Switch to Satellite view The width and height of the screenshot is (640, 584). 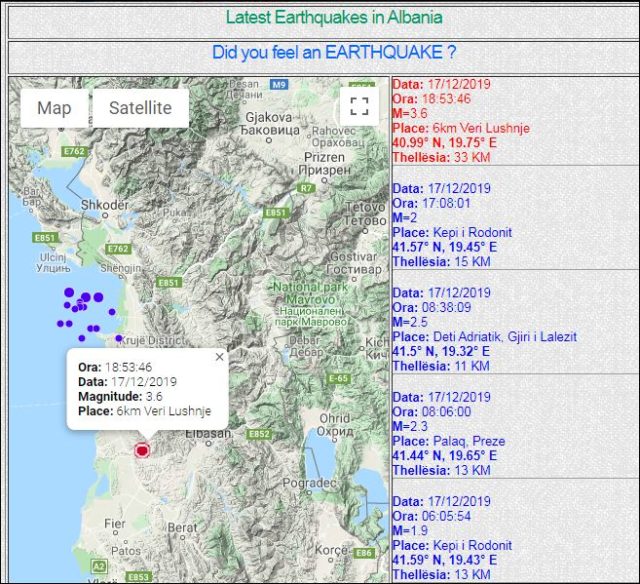tap(140, 108)
